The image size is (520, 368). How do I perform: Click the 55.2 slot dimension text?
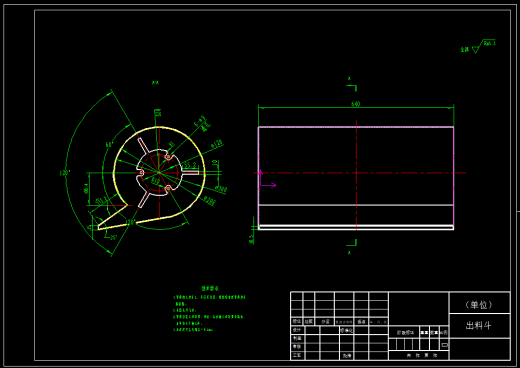(190, 165)
